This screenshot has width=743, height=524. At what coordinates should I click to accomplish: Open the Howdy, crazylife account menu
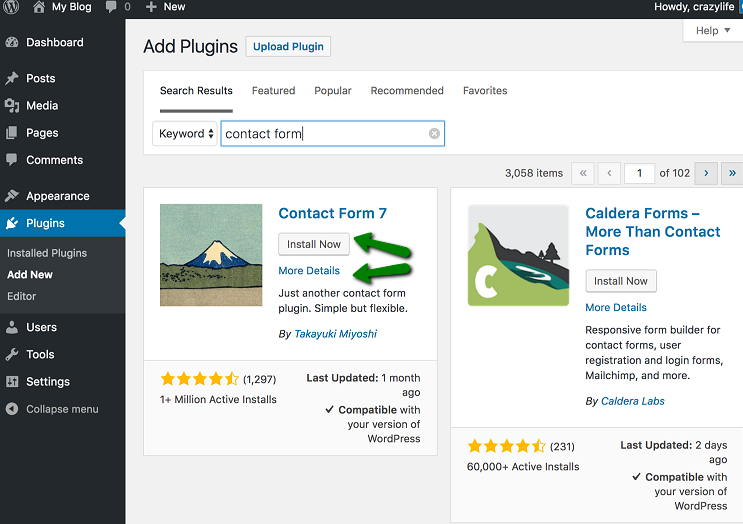pos(694,7)
